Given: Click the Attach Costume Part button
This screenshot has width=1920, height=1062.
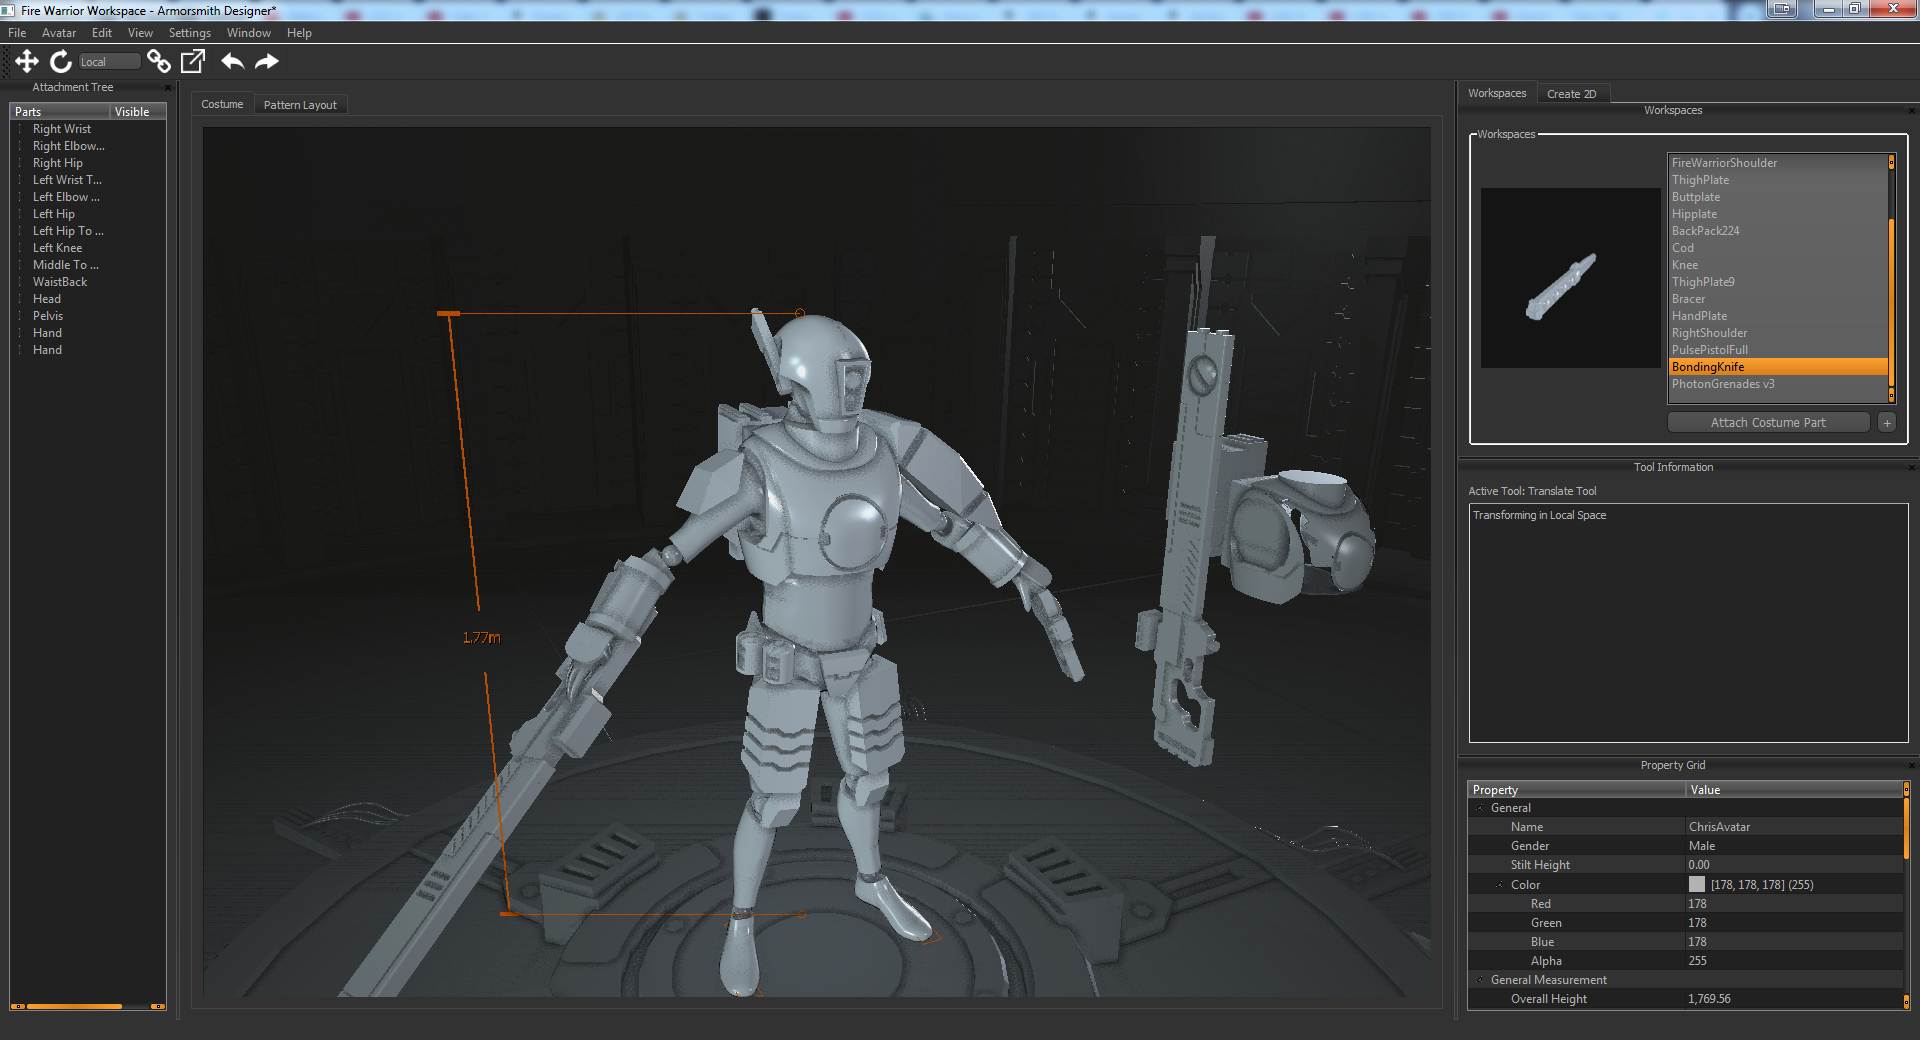Looking at the screenshot, I should (x=1767, y=423).
